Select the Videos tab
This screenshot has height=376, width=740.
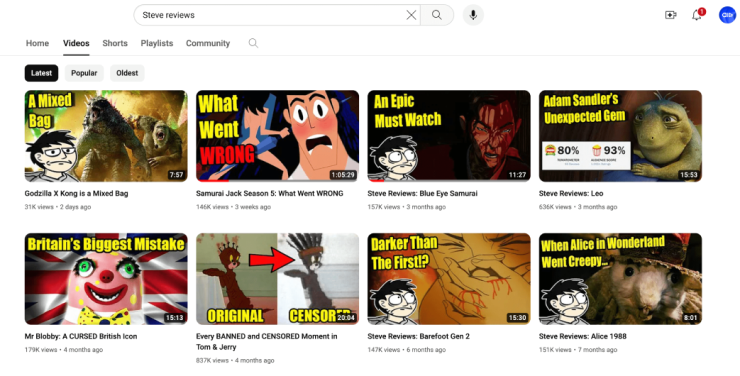(76, 43)
